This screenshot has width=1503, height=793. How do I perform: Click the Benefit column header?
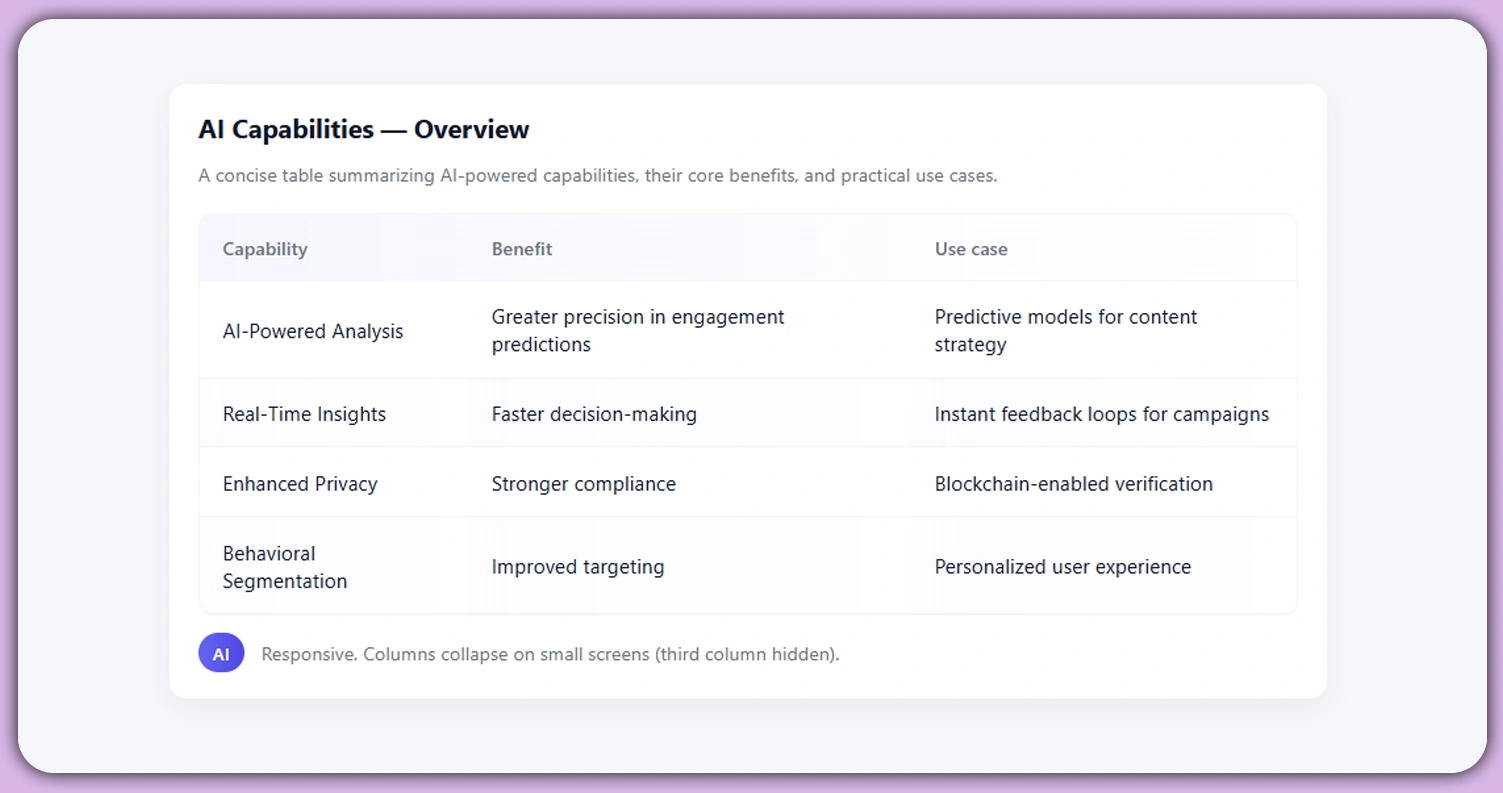coord(522,249)
